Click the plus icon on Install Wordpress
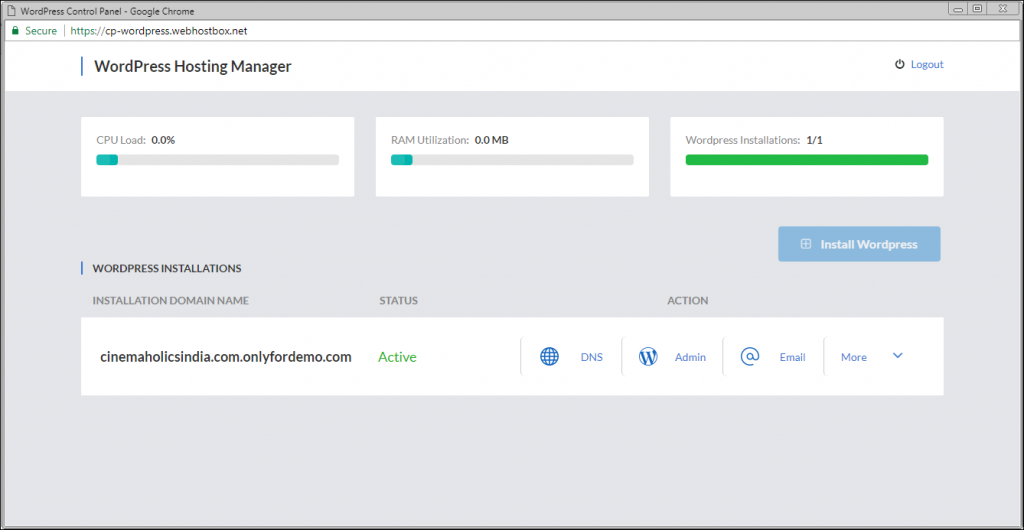This screenshot has width=1024, height=530. (x=806, y=244)
